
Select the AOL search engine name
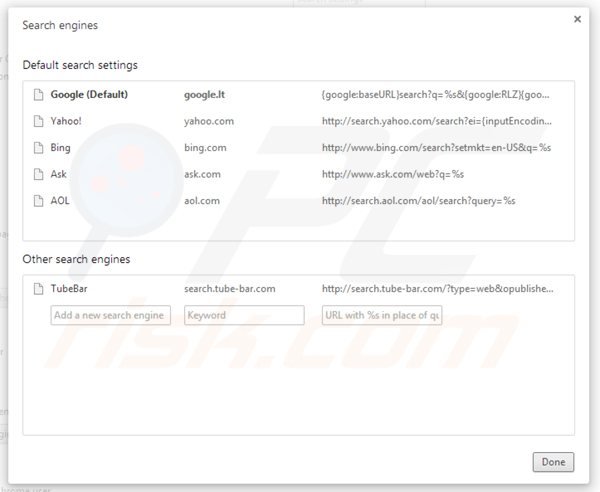coord(60,200)
